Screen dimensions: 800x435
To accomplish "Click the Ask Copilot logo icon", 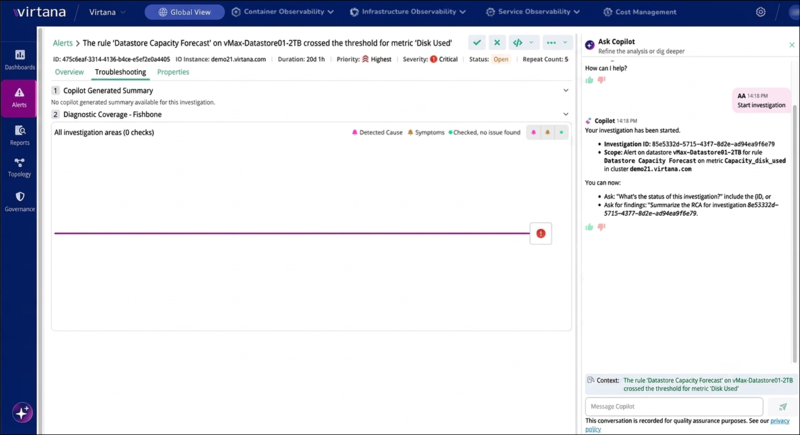I will click(590, 45).
